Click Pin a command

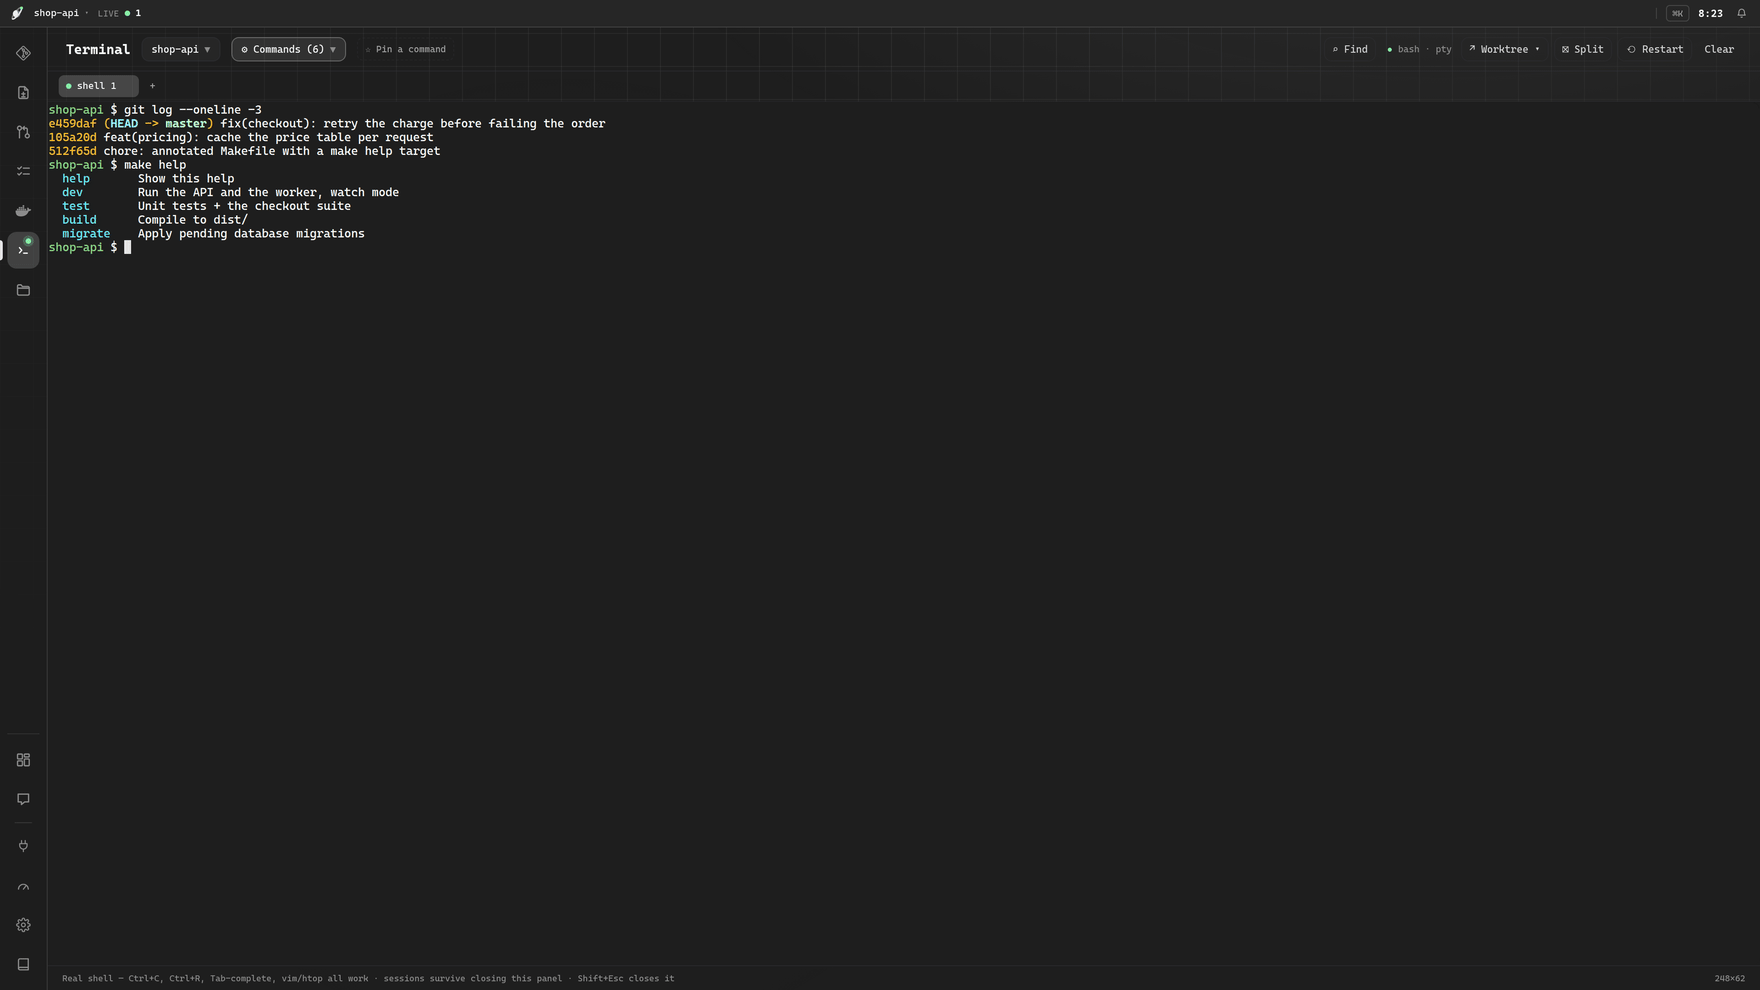(406, 49)
